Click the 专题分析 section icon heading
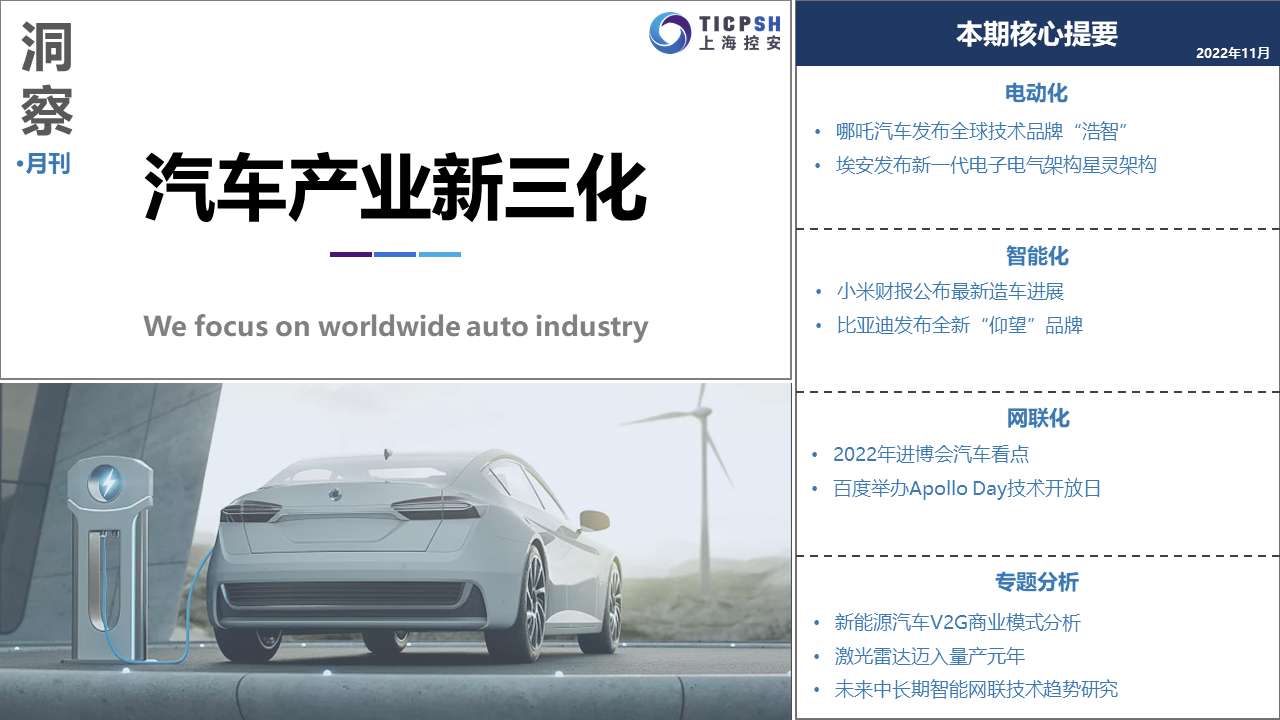The height and width of the screenshot is (720, 1280). (x=1037, y=581)
